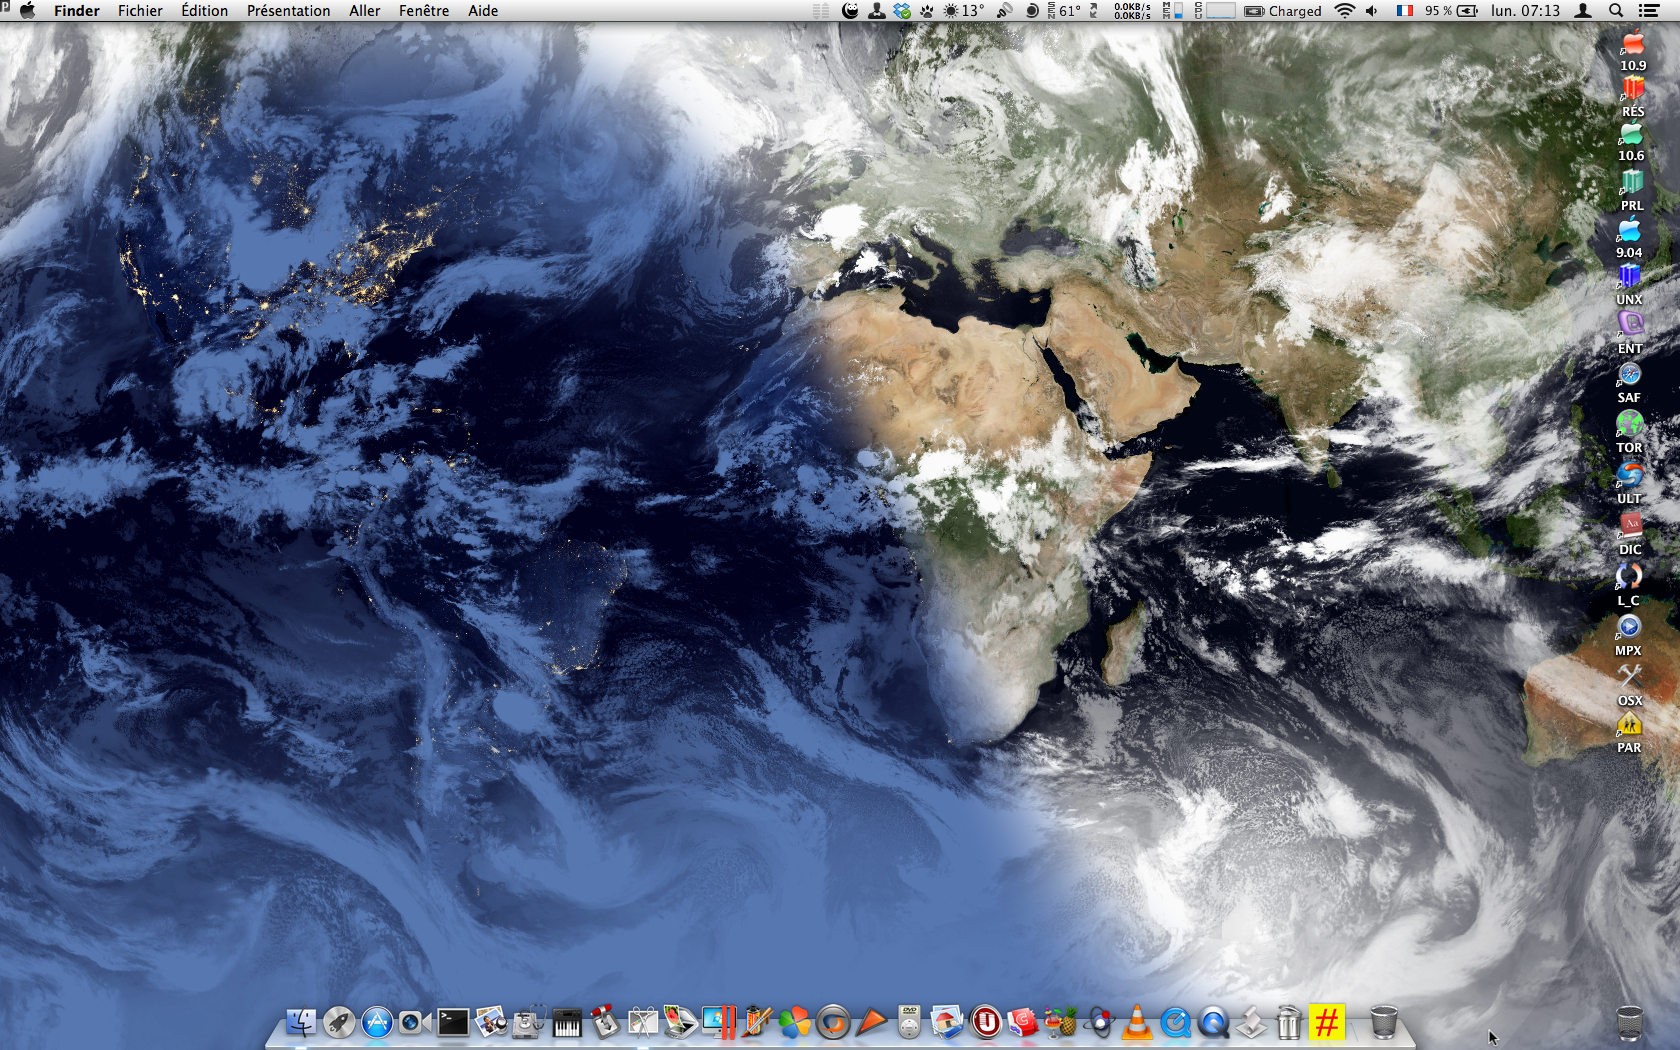The image size is (1680, 1050).
Task: Open the Fichier menu
Action: [x=140, y=11]
